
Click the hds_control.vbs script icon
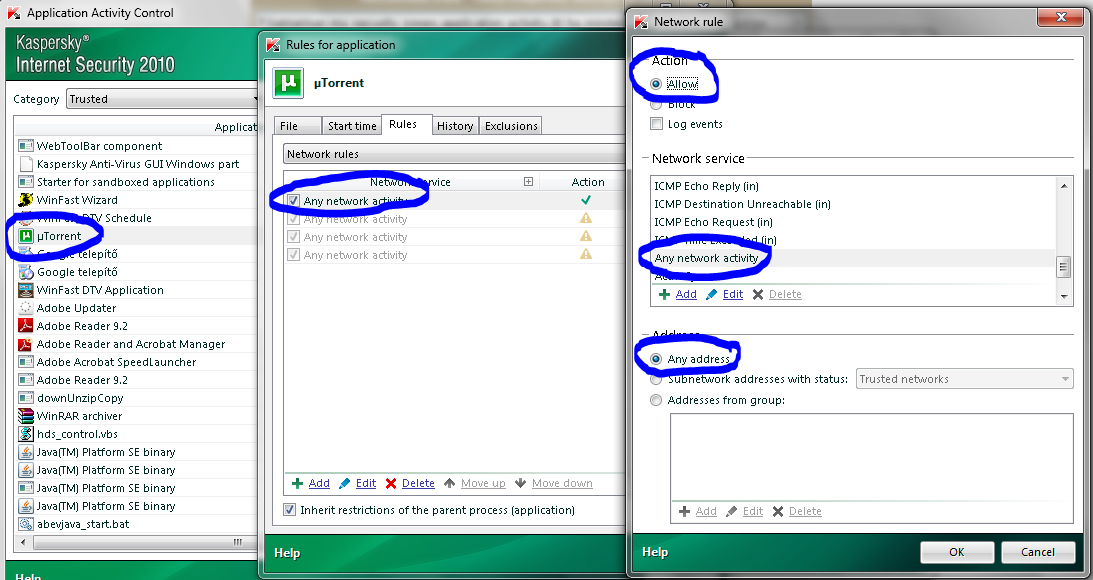coord(26,434)
